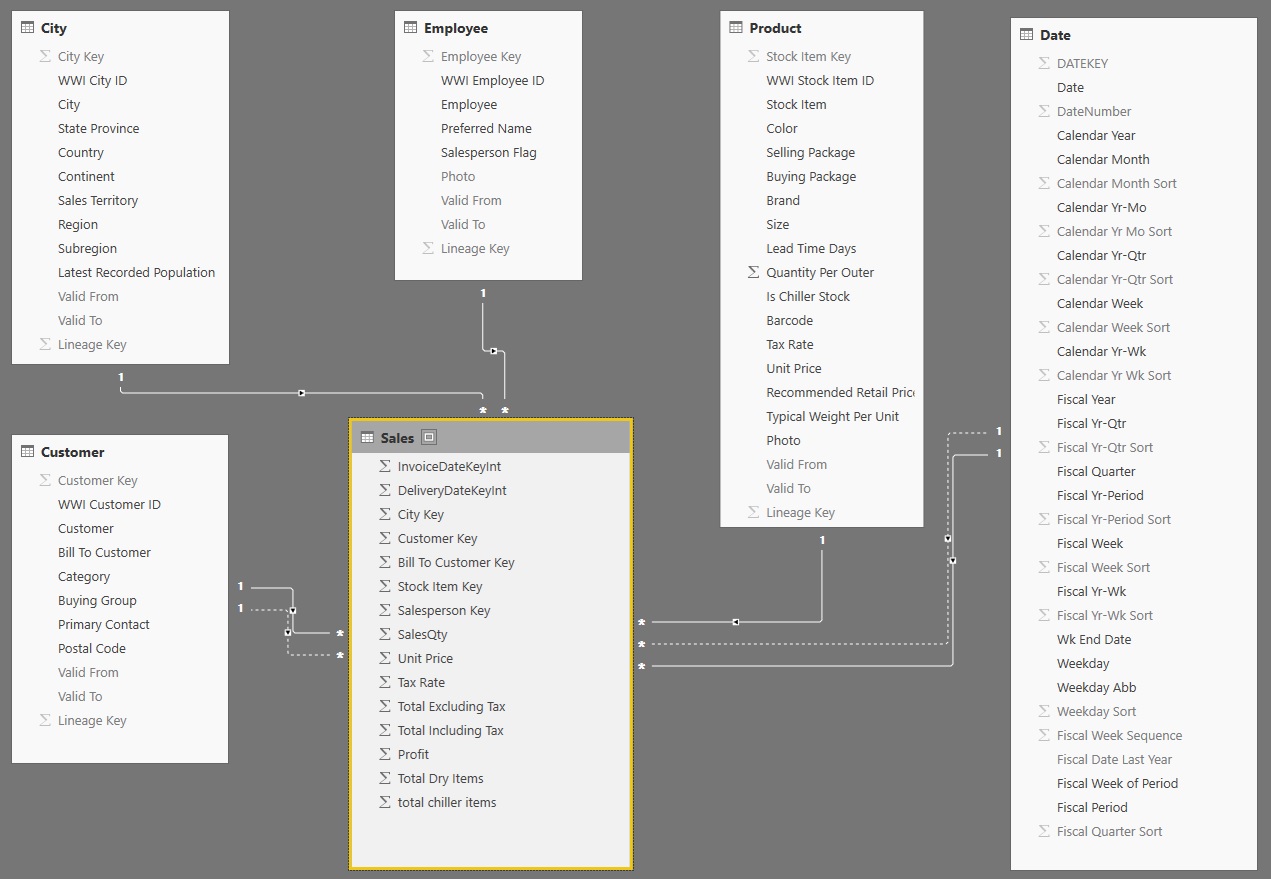Select Salesperson Flag field in Employee table
This screenshot has width=1271, height=879.
[x=488, y=152]
